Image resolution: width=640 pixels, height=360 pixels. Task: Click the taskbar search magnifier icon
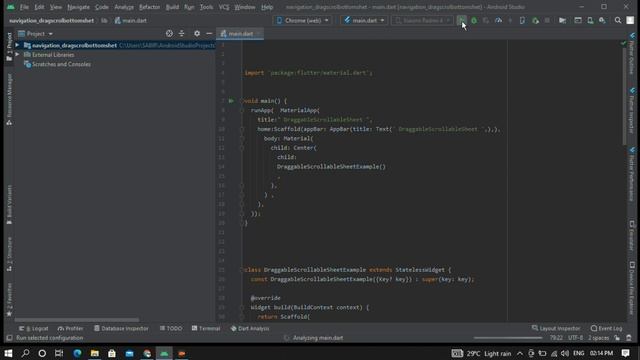click(25, 353)
